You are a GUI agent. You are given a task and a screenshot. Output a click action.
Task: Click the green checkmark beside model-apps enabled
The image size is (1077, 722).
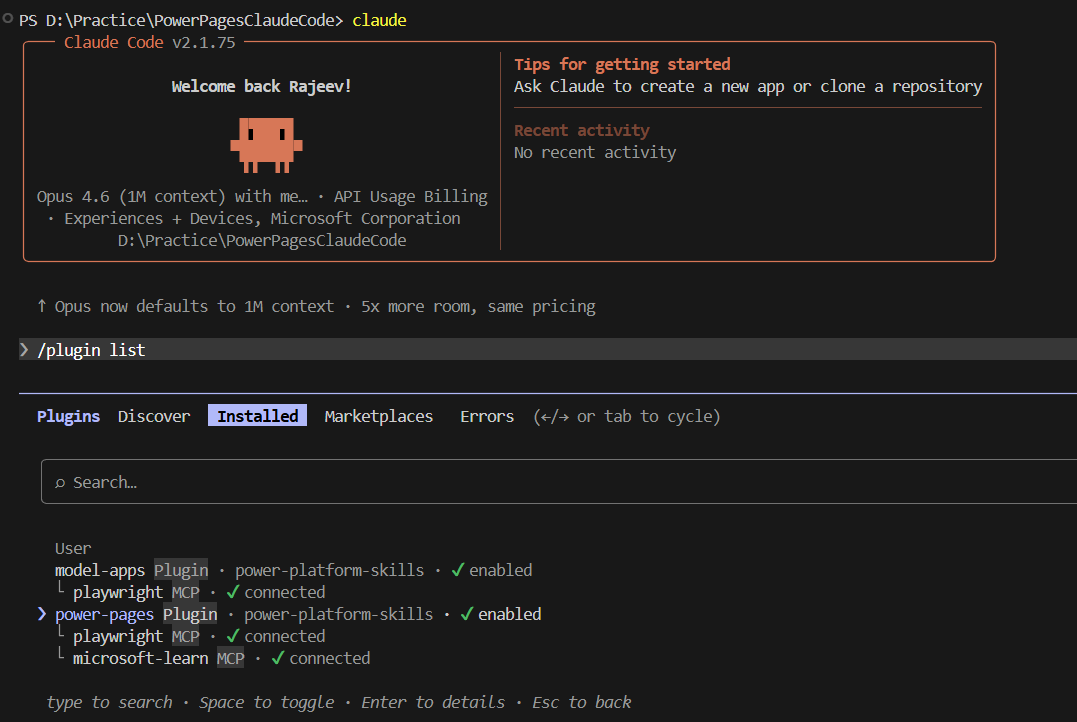point(458,570)
